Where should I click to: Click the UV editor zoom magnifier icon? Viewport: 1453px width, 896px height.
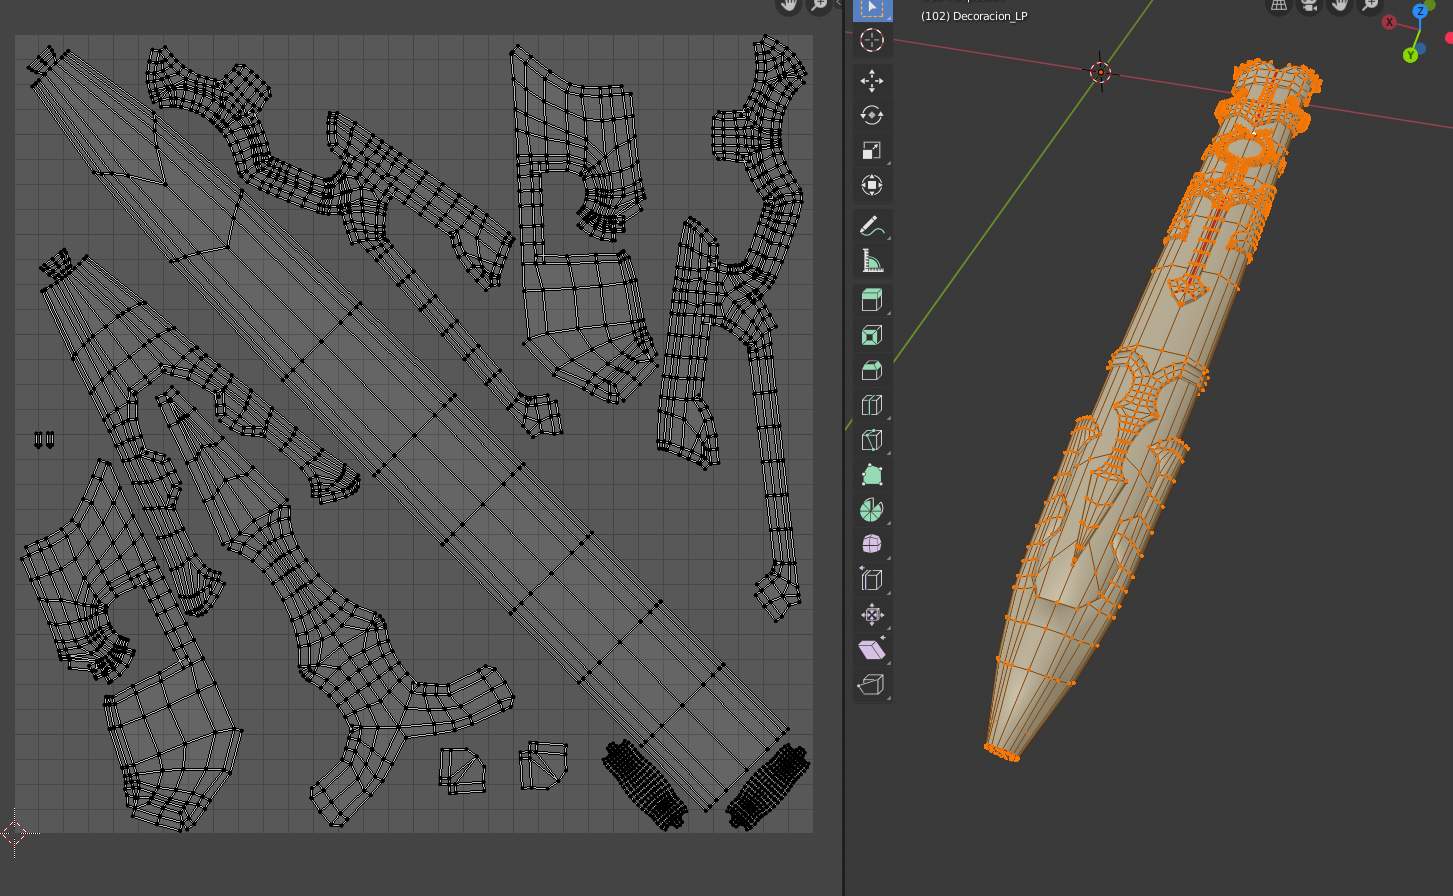[x=819, y=4]
